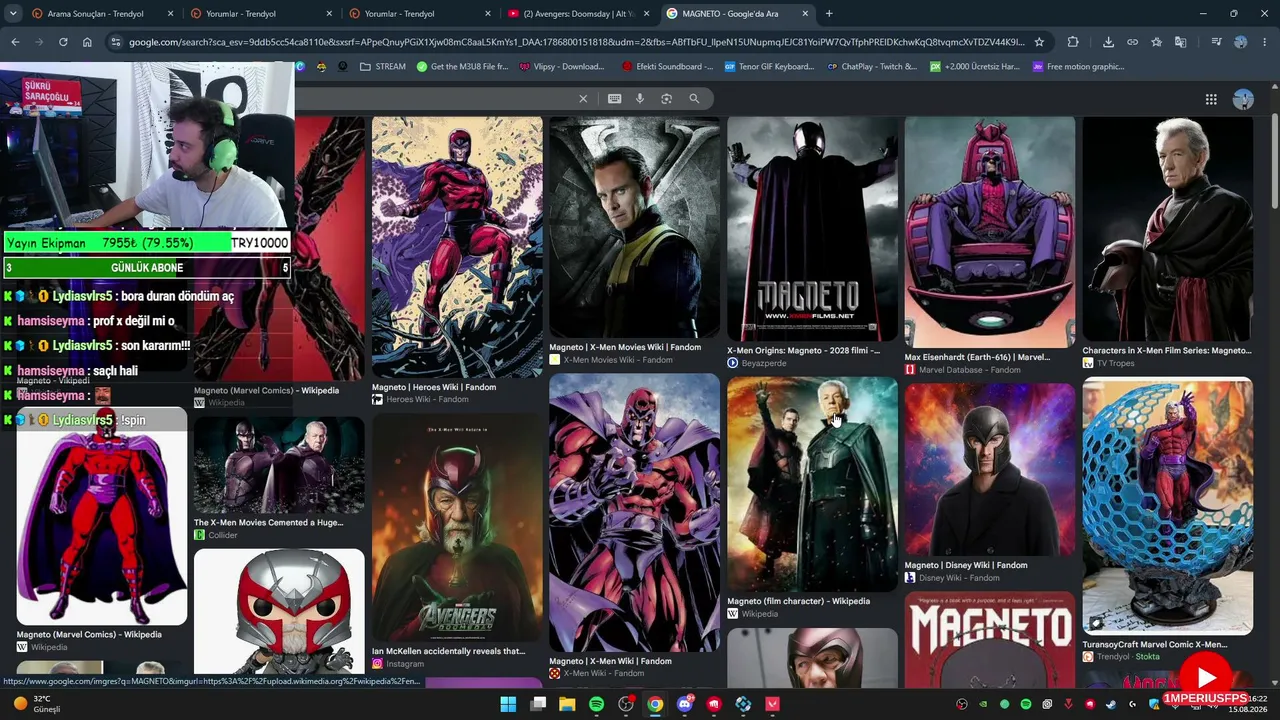Screen dimensions: 1280x720
Task: Open 'Magneto | Heroes Wiki | Fandom' link
Action: point(434,387)
